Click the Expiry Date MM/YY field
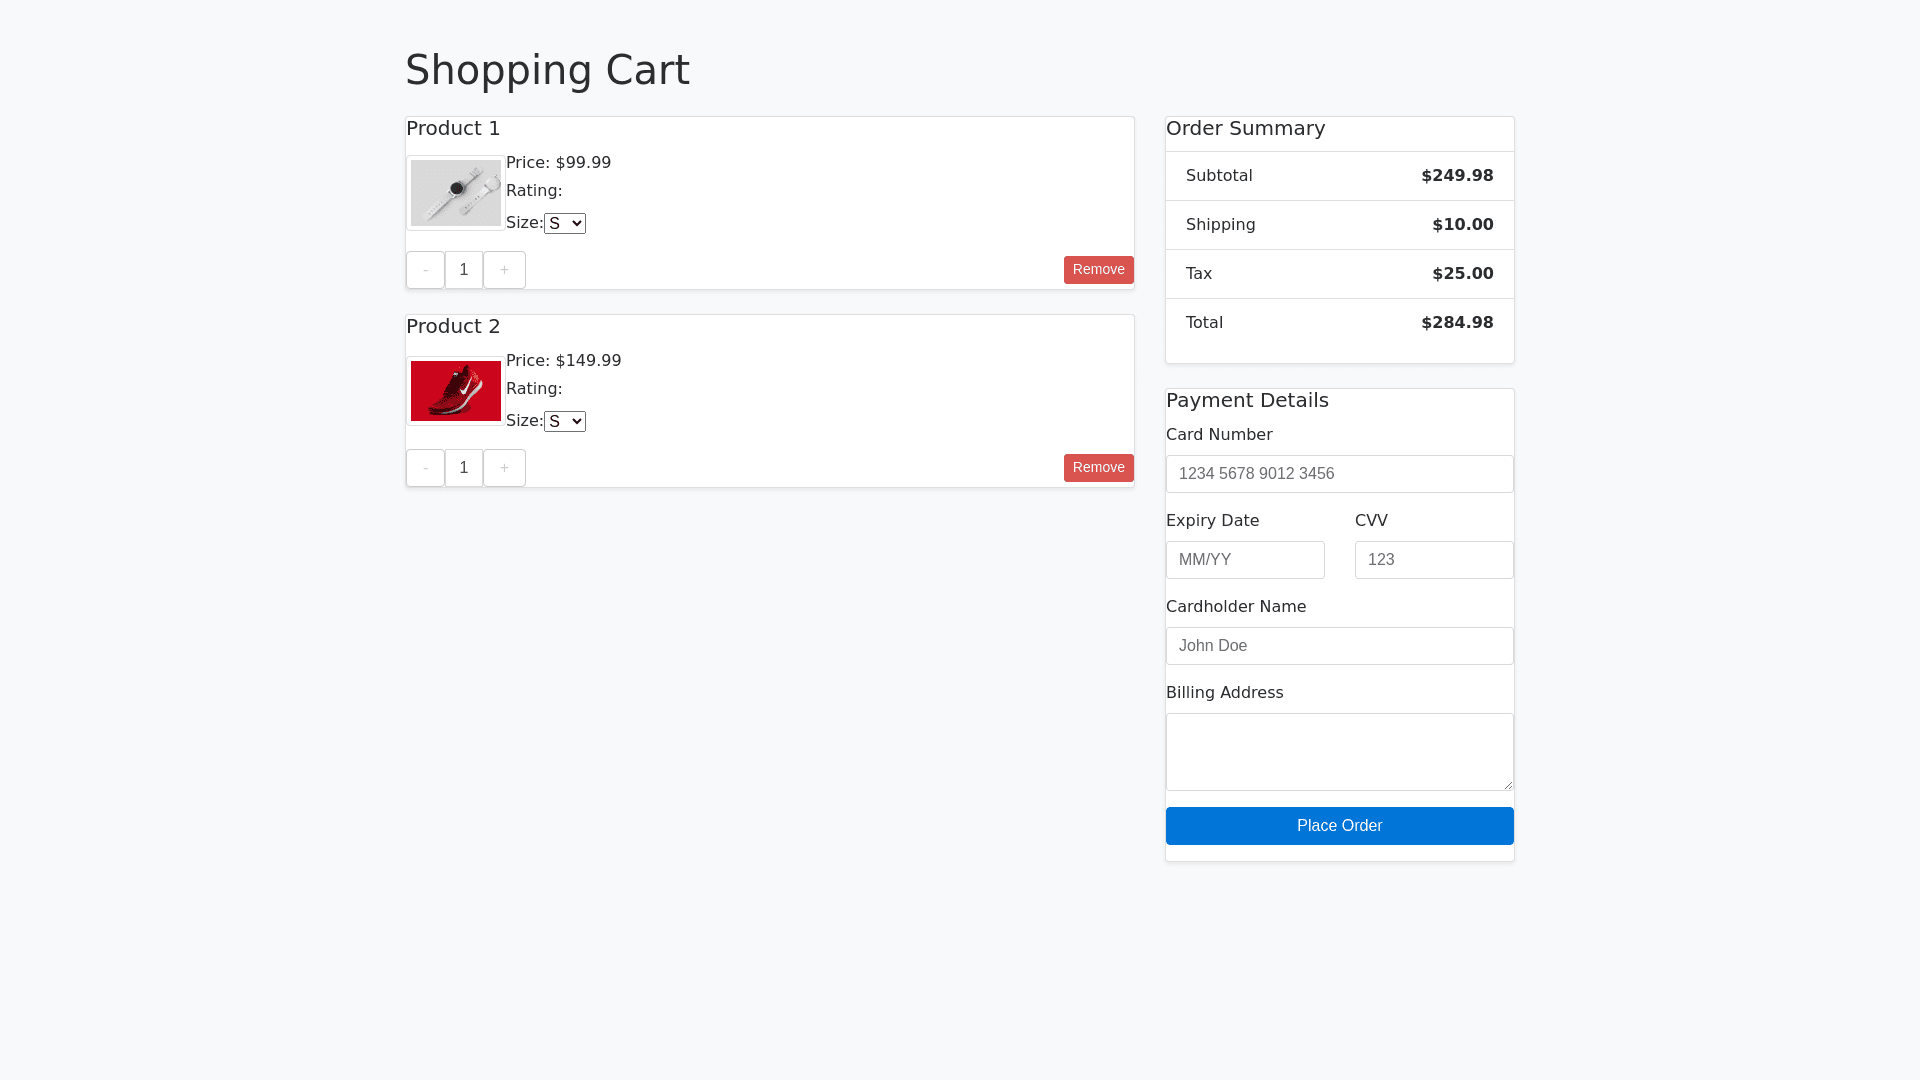The height and width of the screenshot is (1080, 1920). (1245, 560)
